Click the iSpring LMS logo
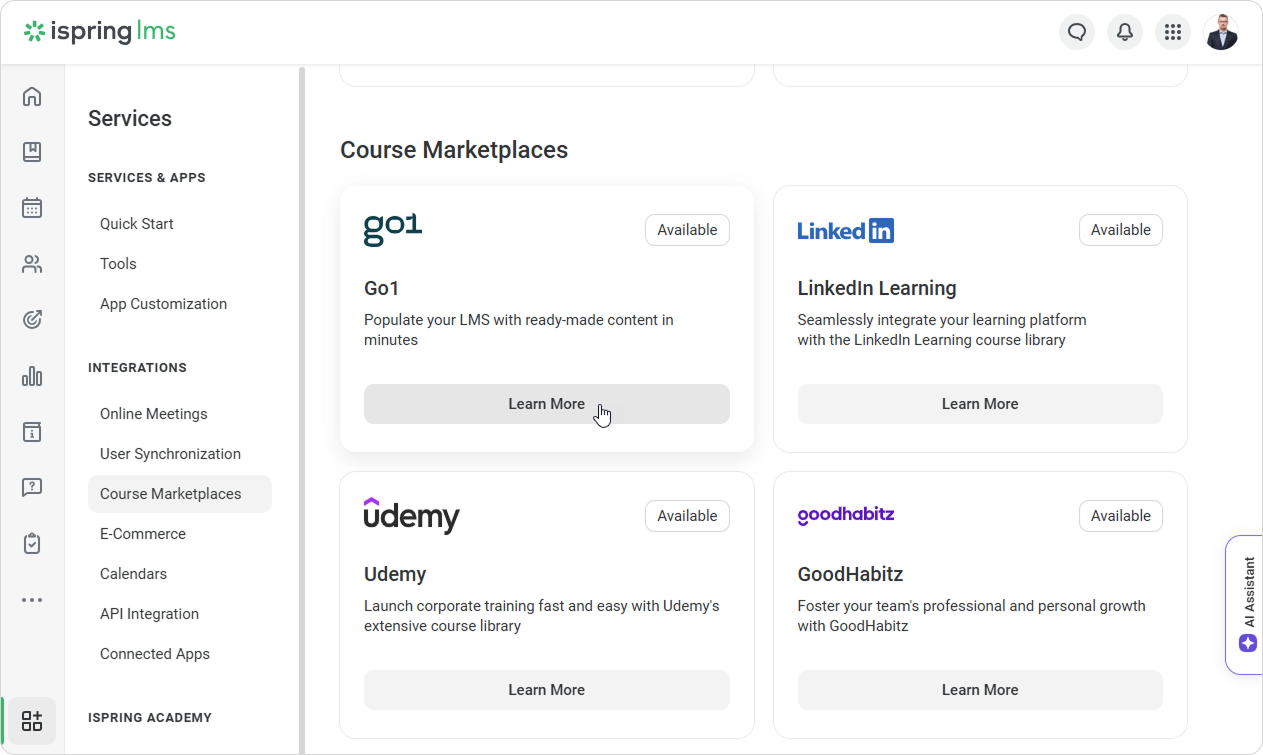Image resolution: width=1263 pixels, height=755 pixels. 100,32
